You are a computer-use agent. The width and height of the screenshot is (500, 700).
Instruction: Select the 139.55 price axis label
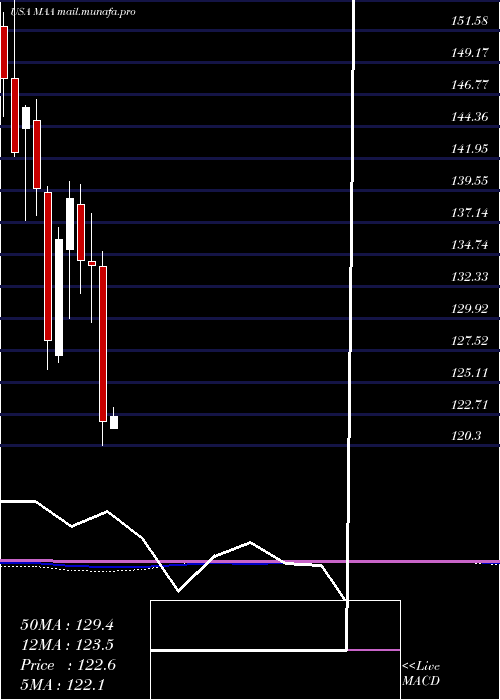(469, 181)
